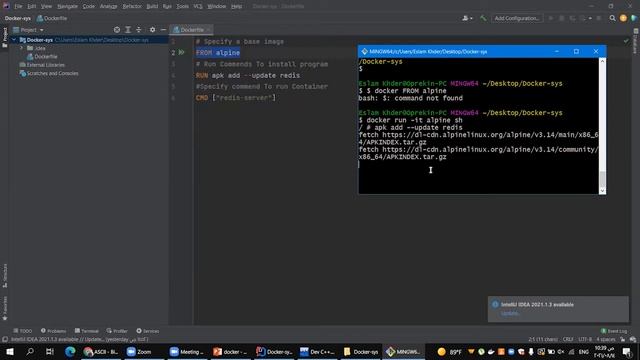640x360 pixels.
Task: Click the Collapse All icon in the Project panel
Action: tap(139, 30)
